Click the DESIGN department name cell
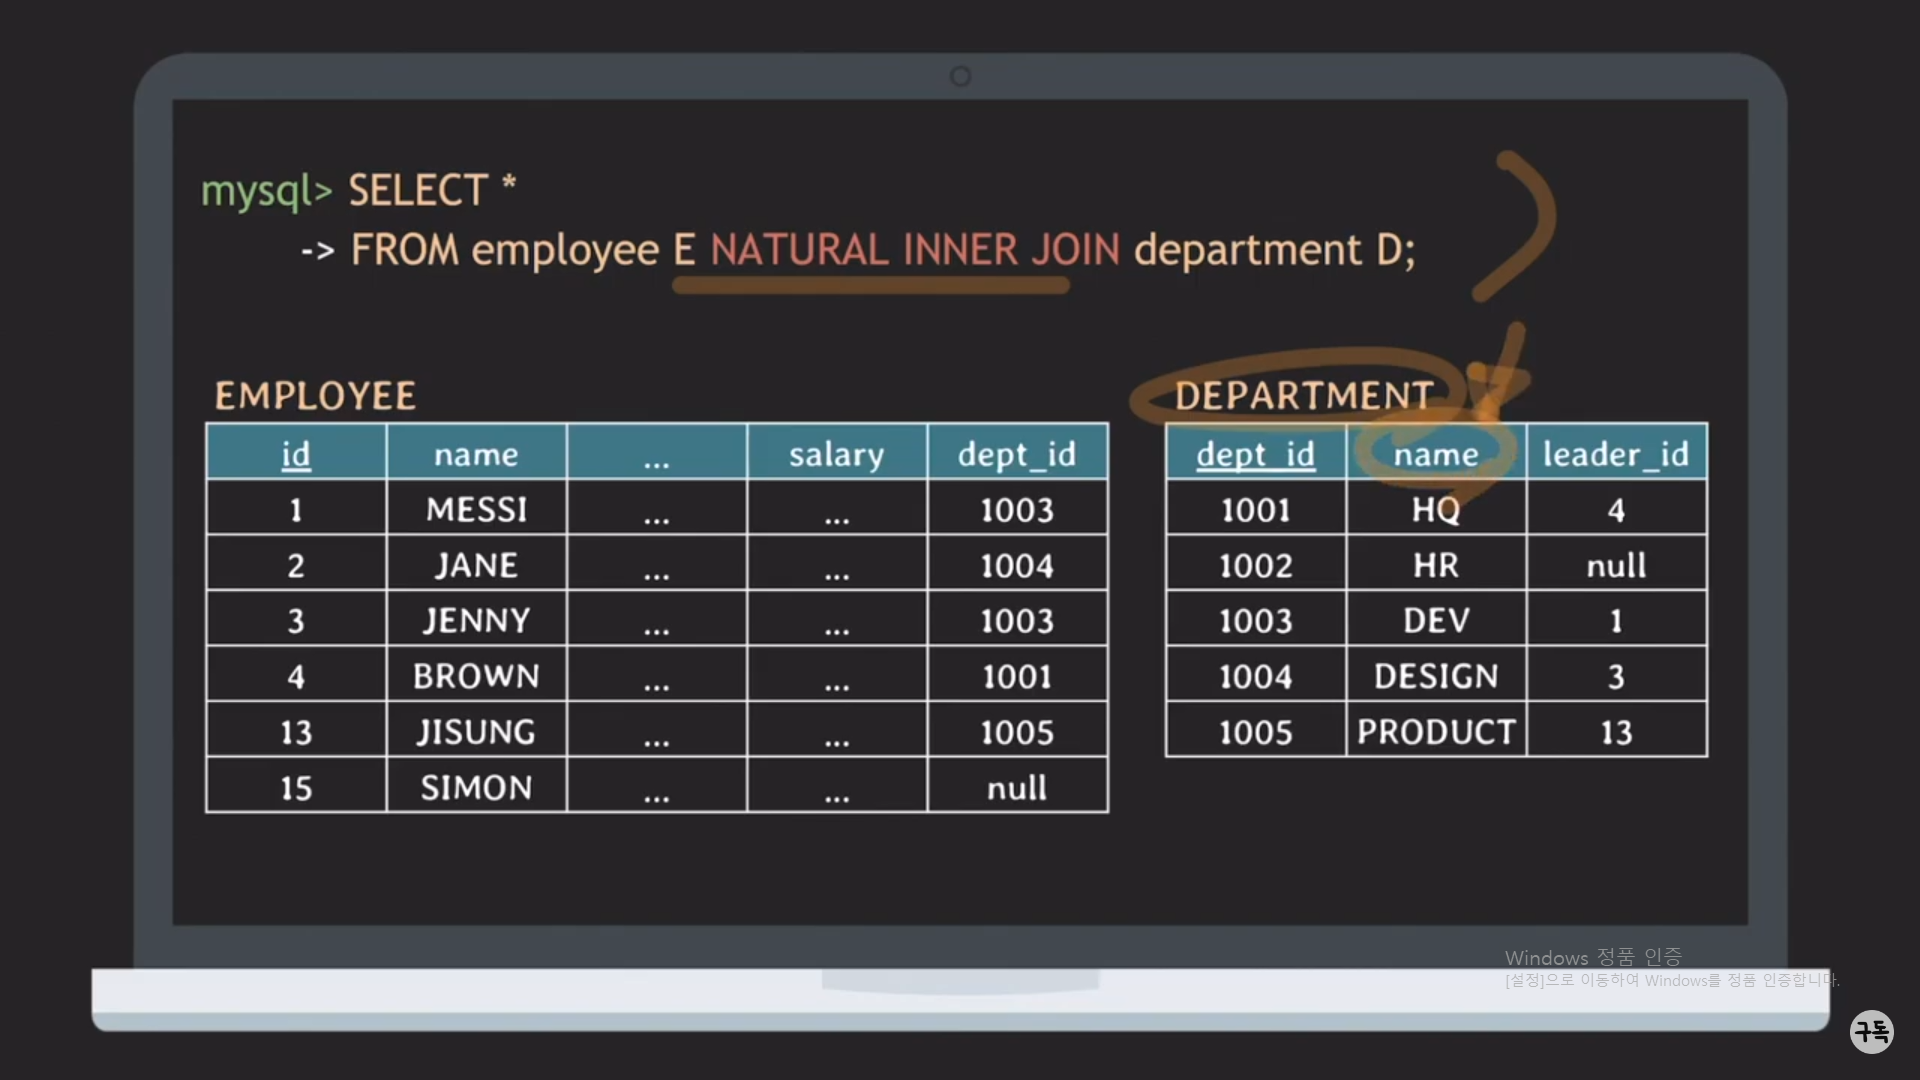 click(1436, 677)
